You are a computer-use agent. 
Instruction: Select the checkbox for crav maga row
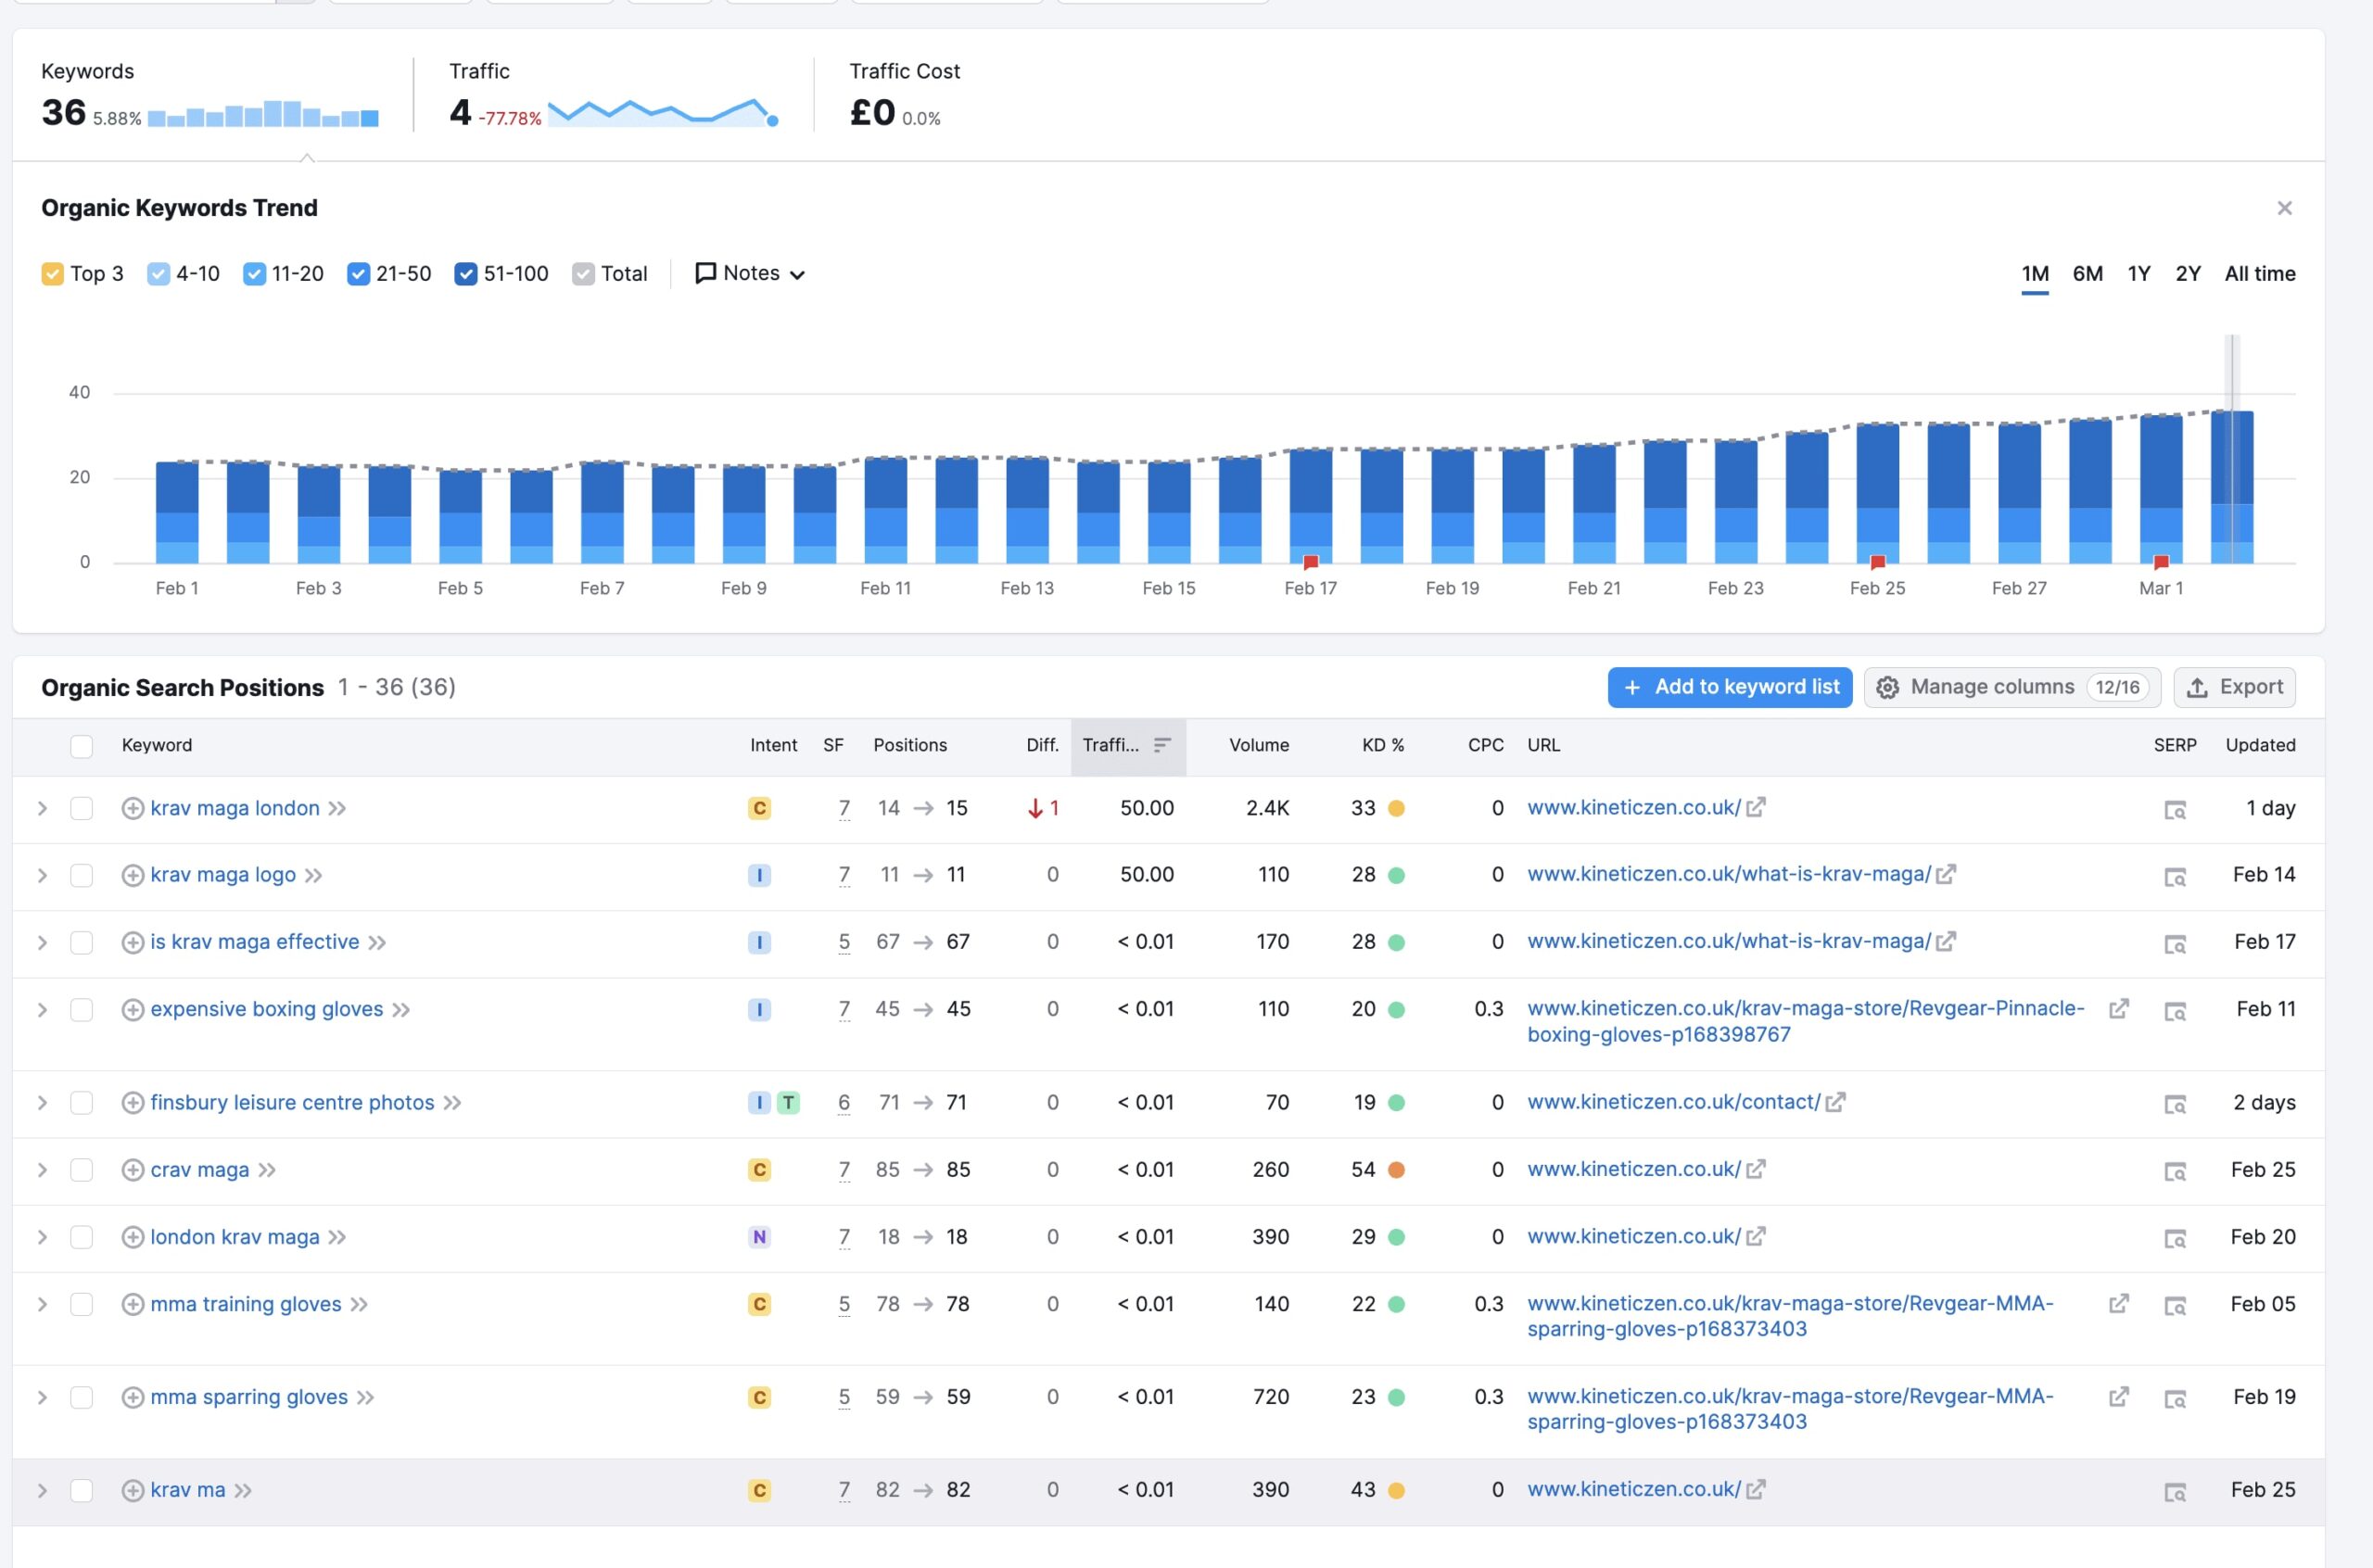tap(81, 1169)
